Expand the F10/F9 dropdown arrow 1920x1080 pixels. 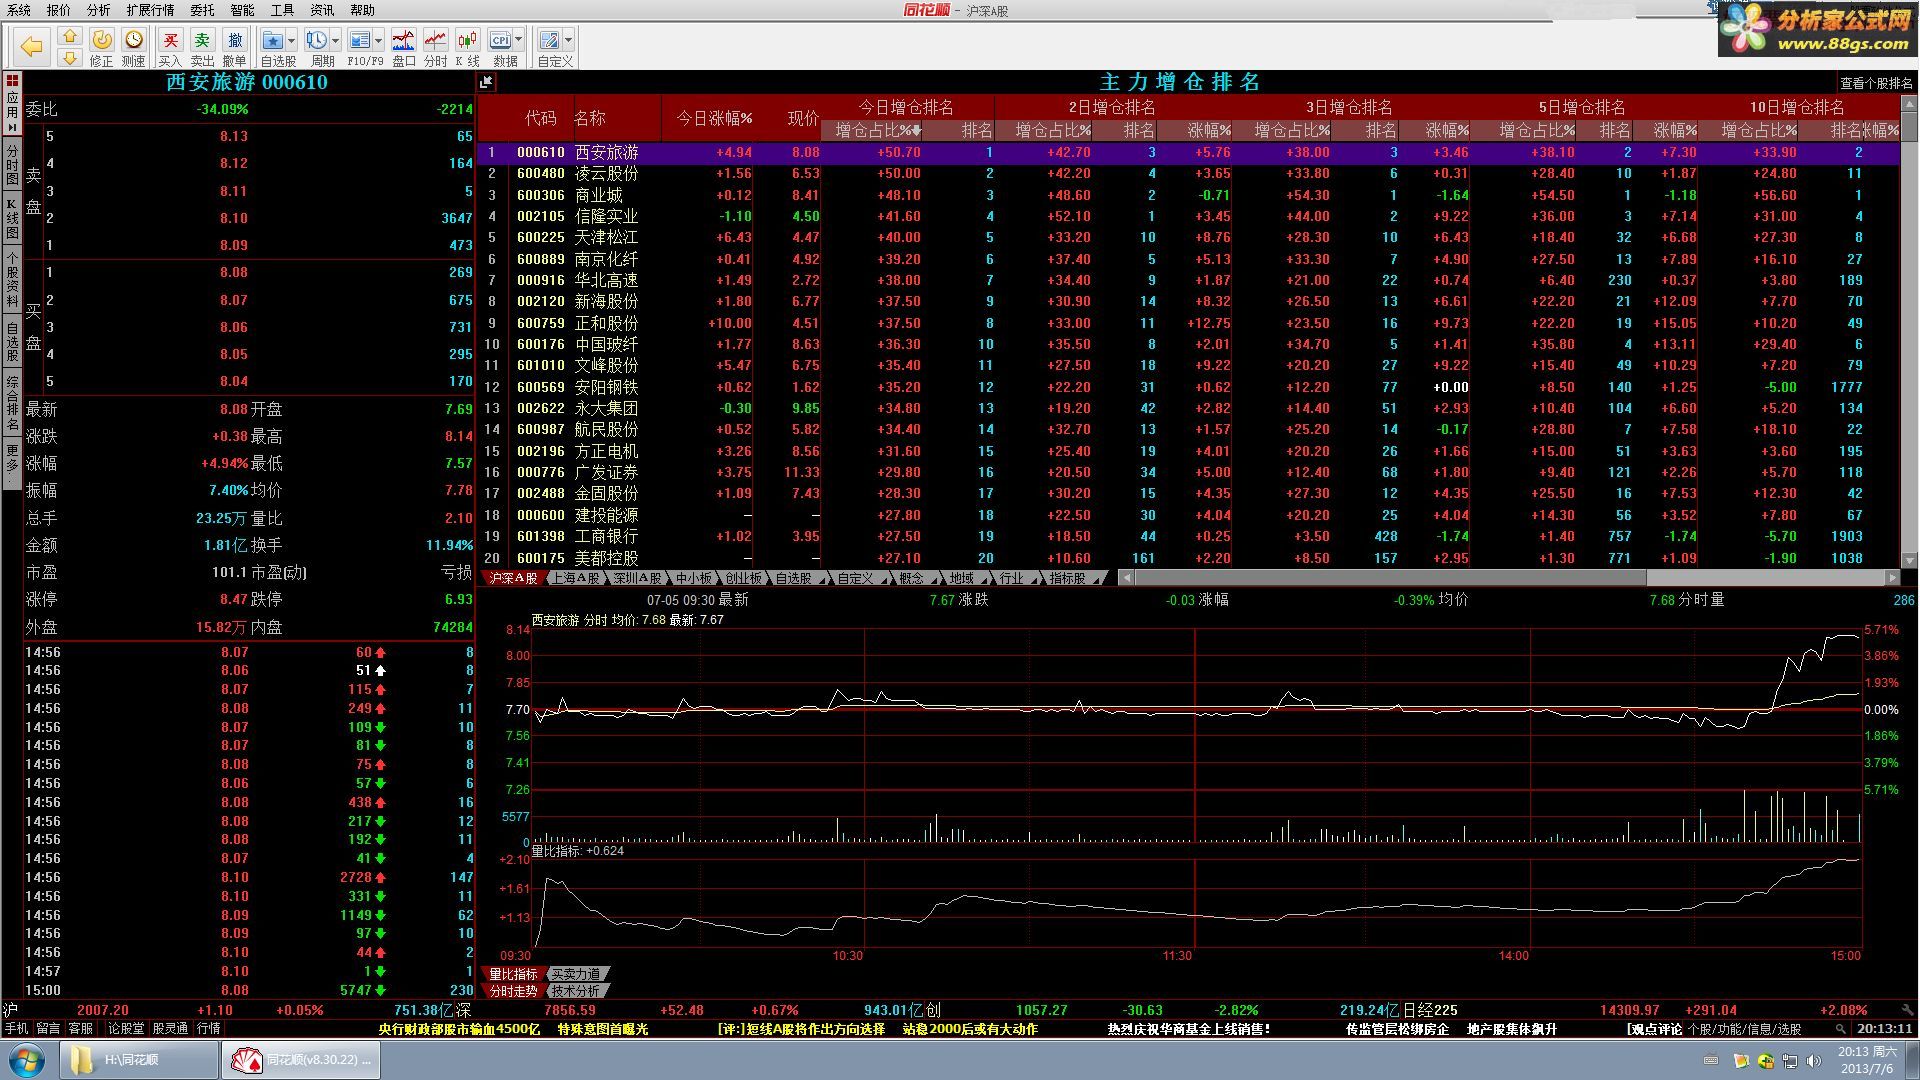coord(379,40)
